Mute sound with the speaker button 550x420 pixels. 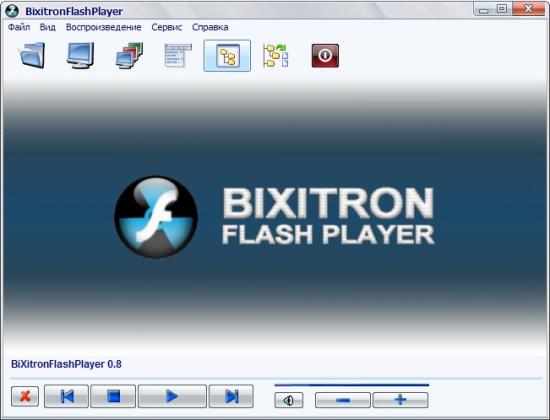pos(289,400)
